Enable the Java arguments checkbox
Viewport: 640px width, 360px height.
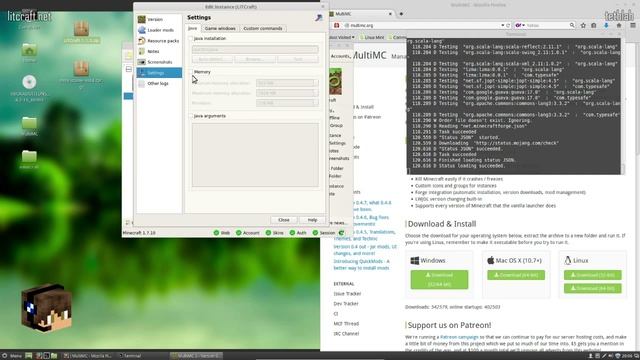pyautogui.click(x=191, y=116)
